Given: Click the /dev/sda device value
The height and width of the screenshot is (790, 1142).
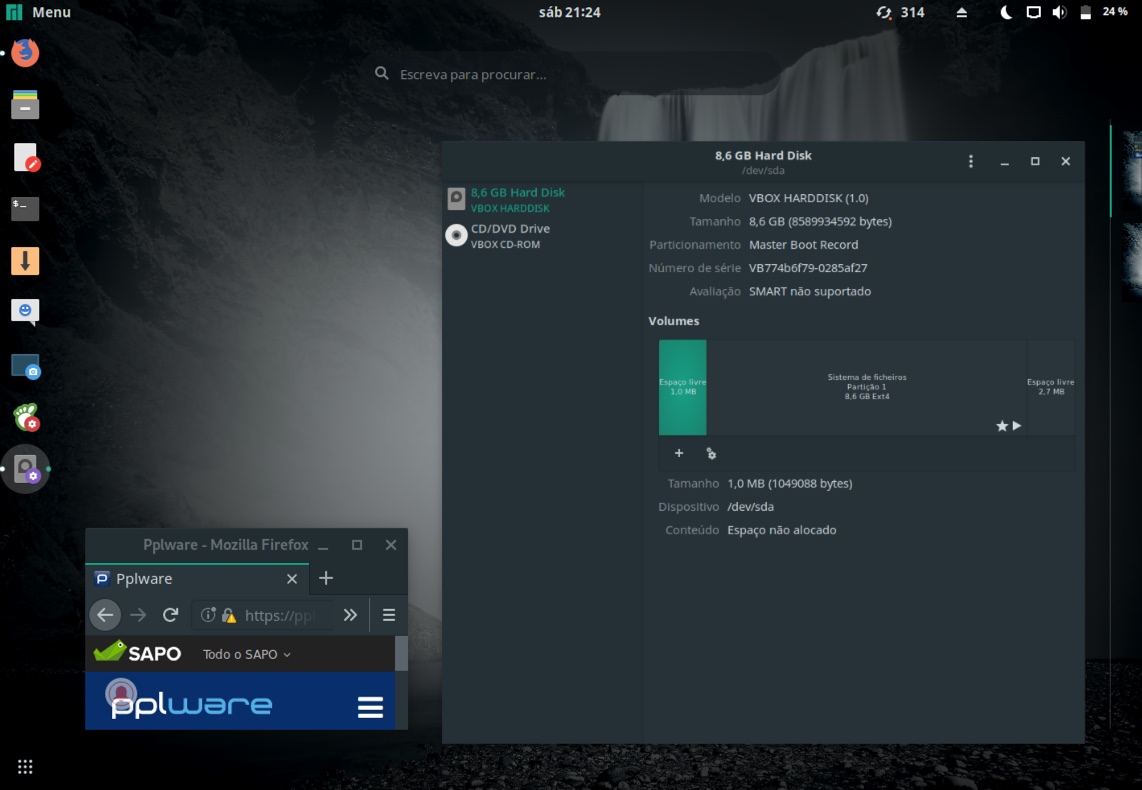Looking at the screenshot, I should point(750,507).
